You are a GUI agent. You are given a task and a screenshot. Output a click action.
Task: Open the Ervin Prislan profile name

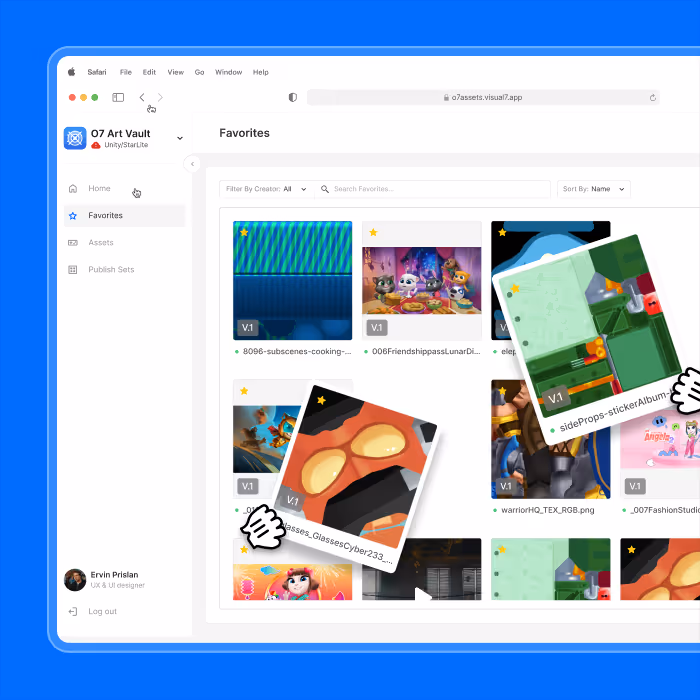[x=114, y=575]
